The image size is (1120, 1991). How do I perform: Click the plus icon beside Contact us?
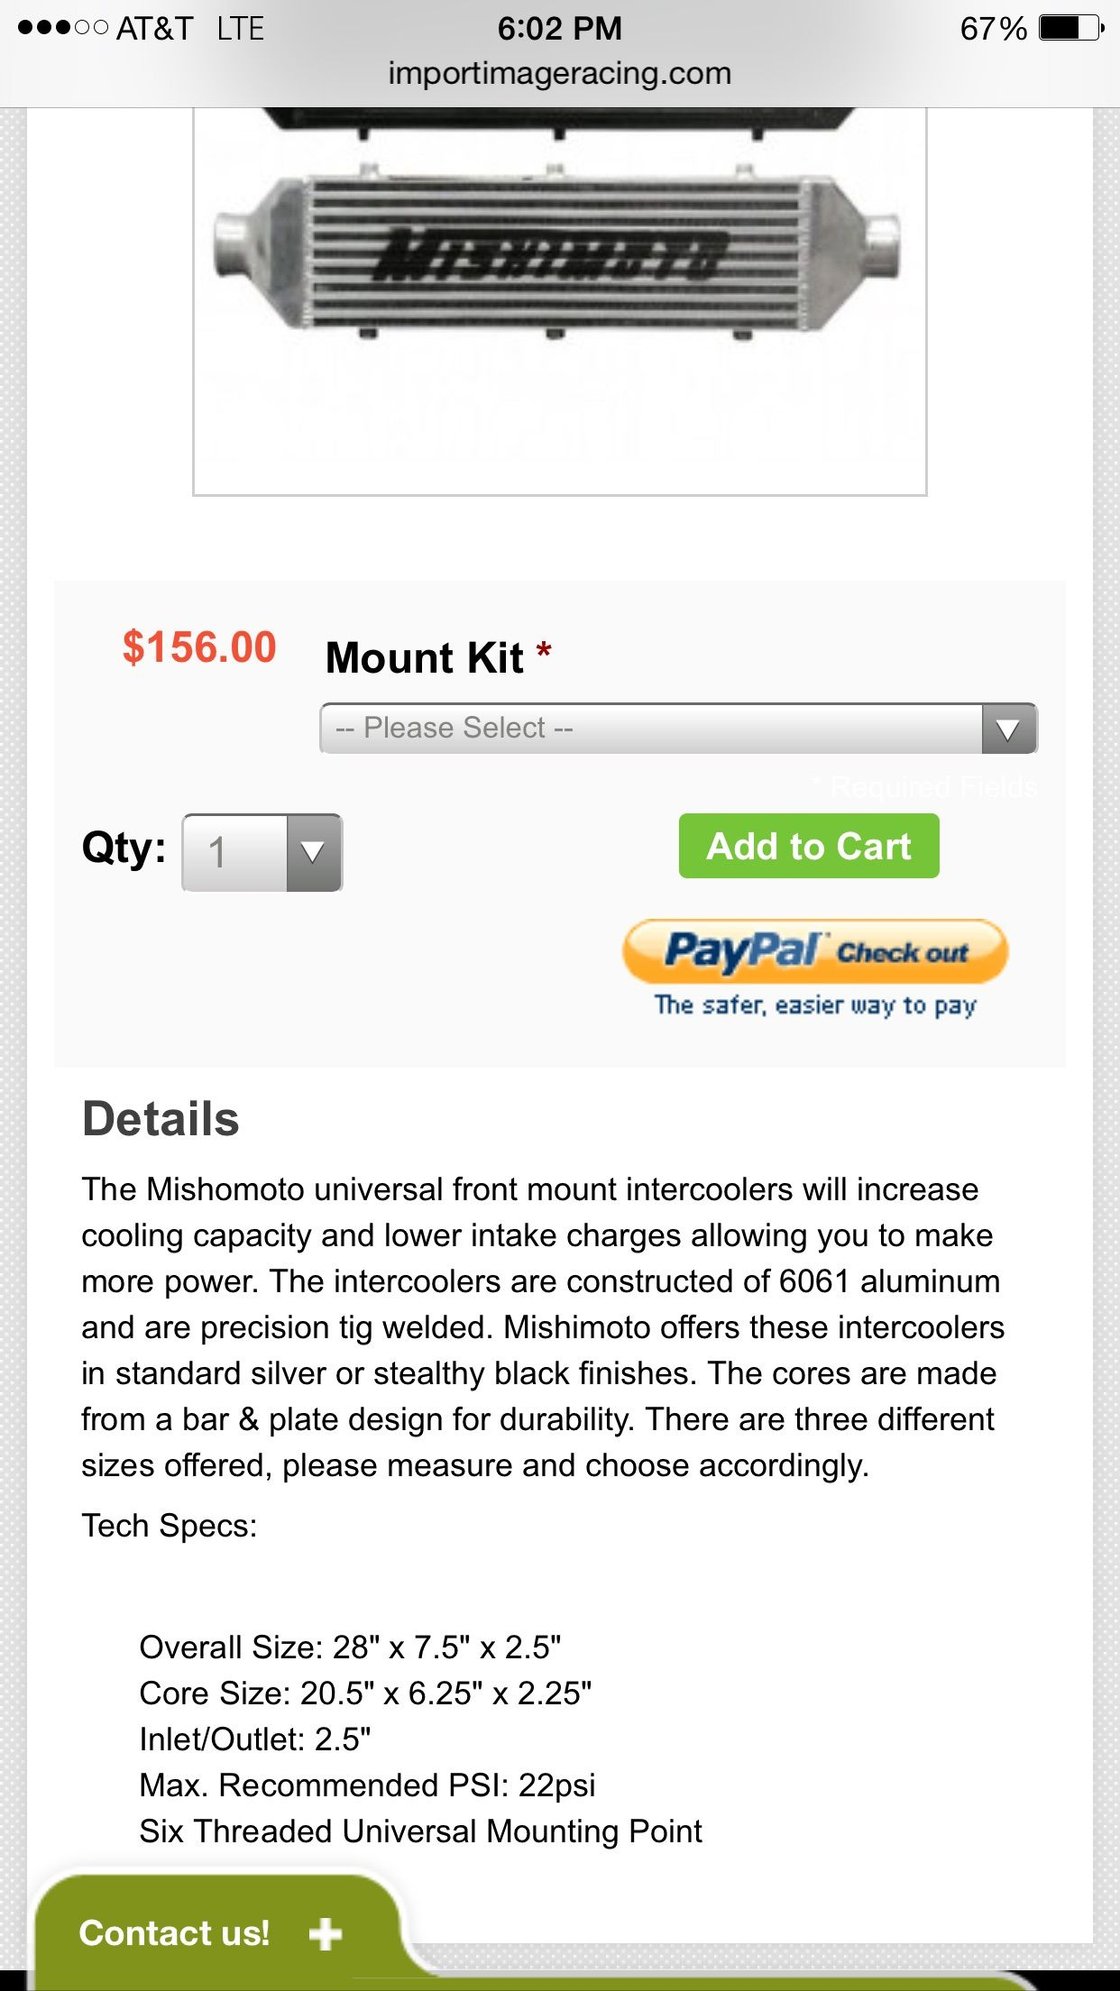[325, 1934]
